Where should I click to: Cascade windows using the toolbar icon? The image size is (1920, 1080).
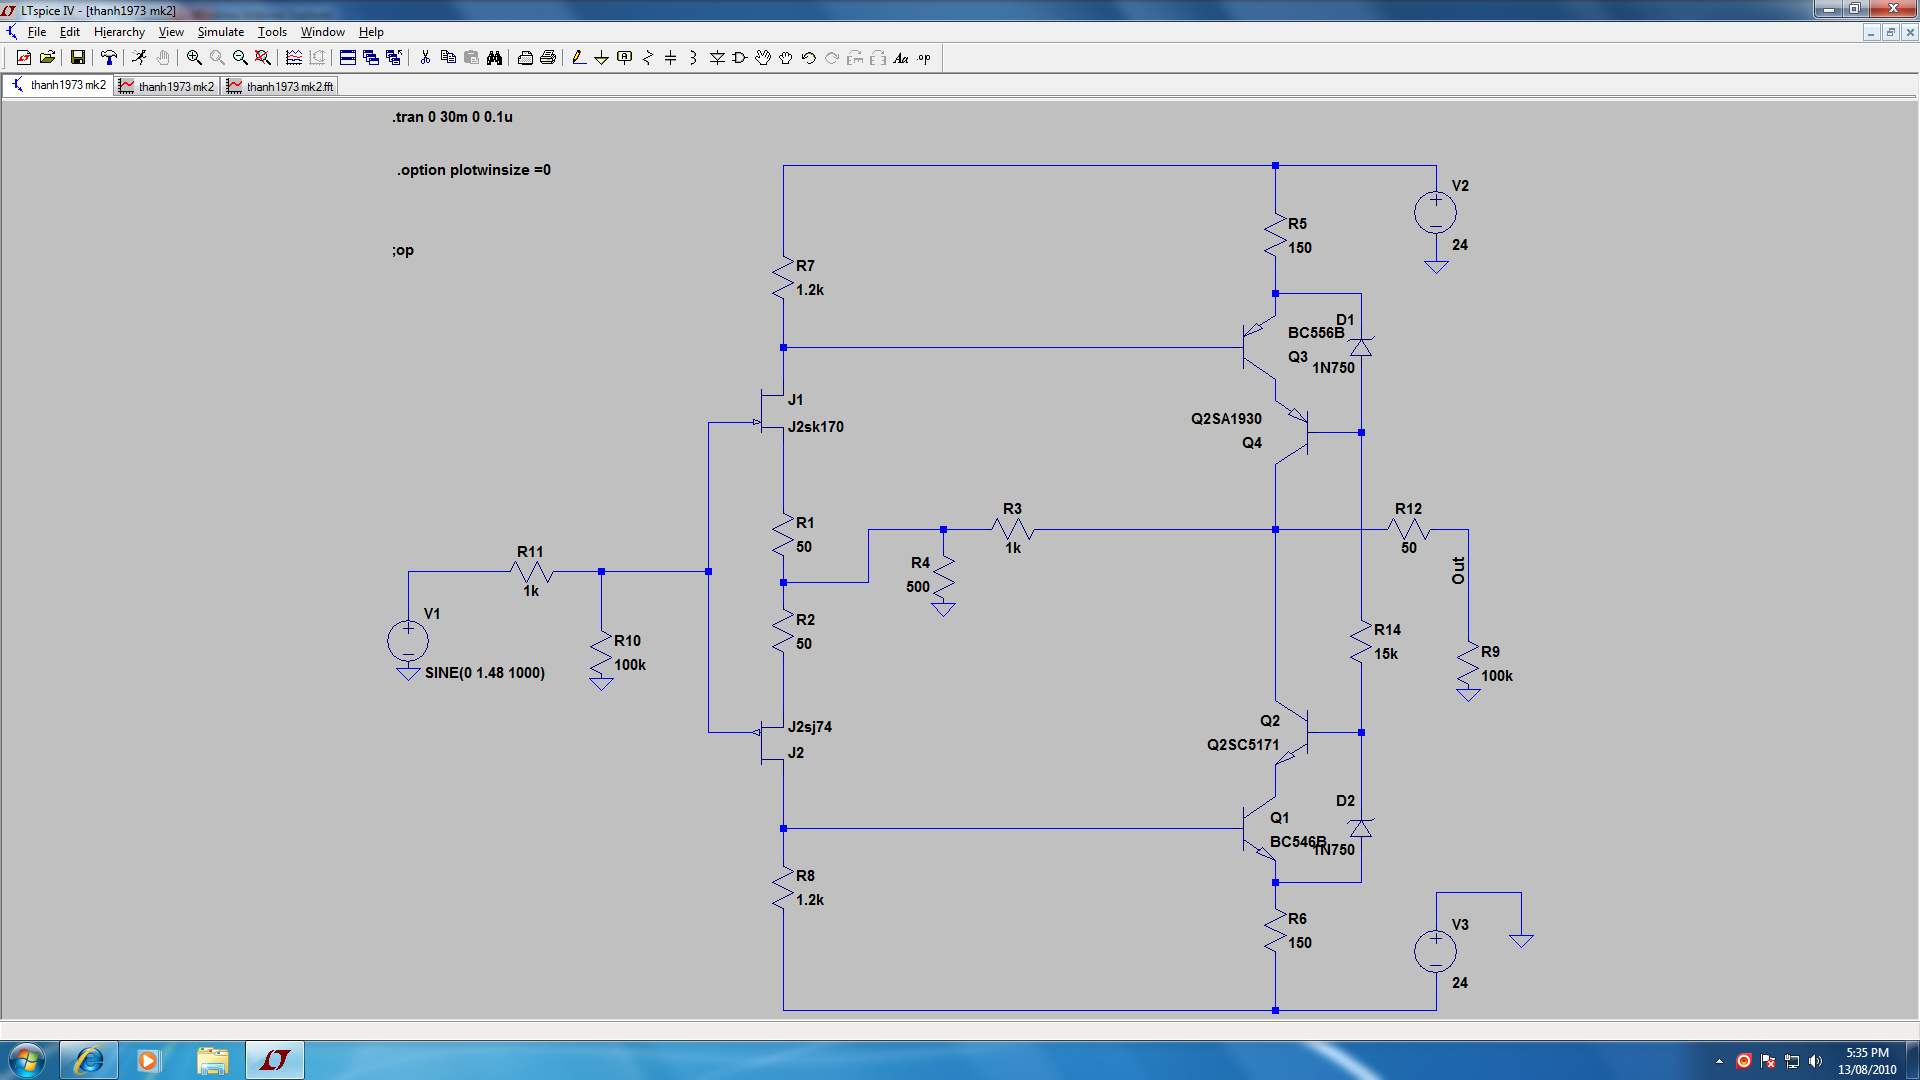(x=371, y=58)
